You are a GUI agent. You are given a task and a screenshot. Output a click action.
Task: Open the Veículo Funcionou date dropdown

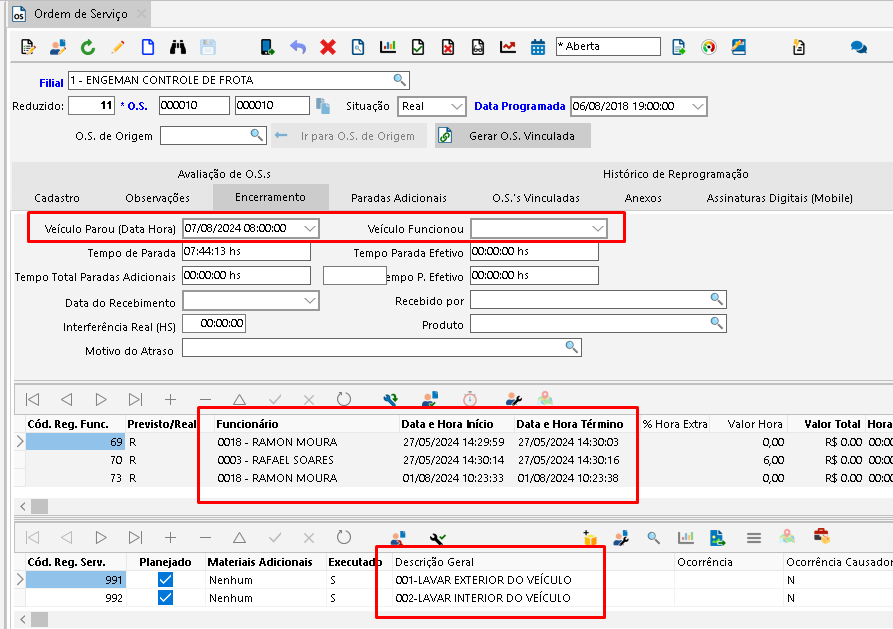[598, 228]
